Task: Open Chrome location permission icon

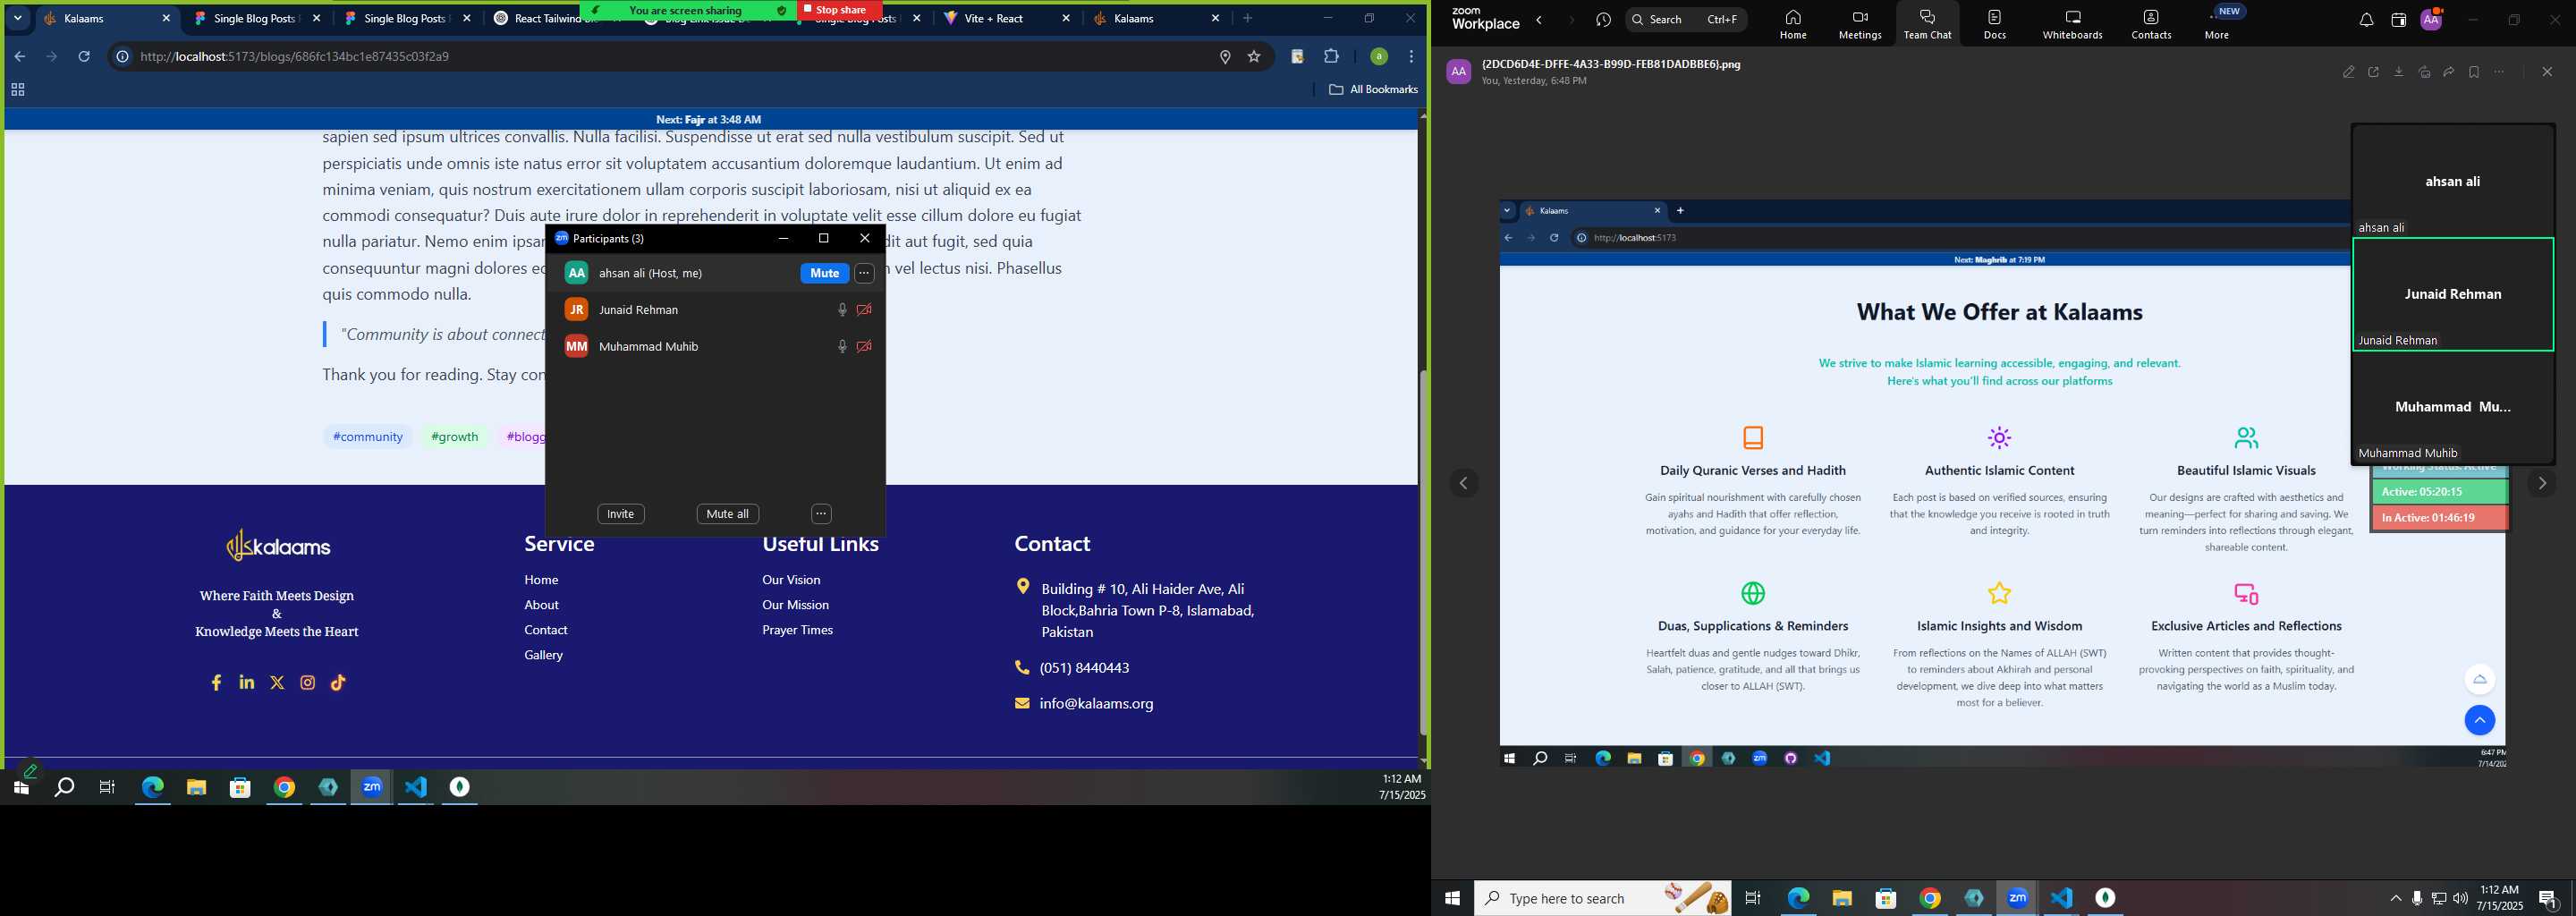Action: pyautogui.click(x=1224, y=57)
